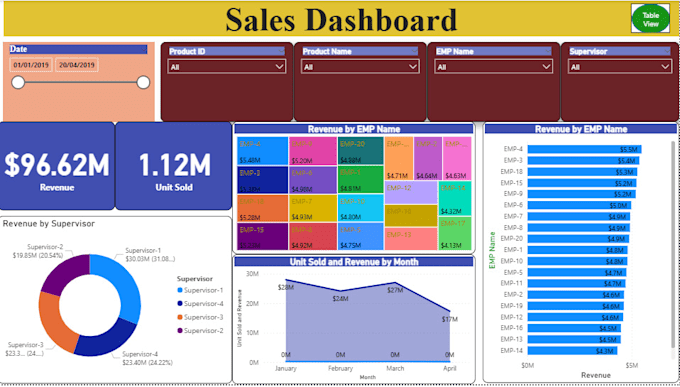Click the EMP-18 bar showing $5.3M
The width and height of the screenshot is (680, 387).
point(582,172)
